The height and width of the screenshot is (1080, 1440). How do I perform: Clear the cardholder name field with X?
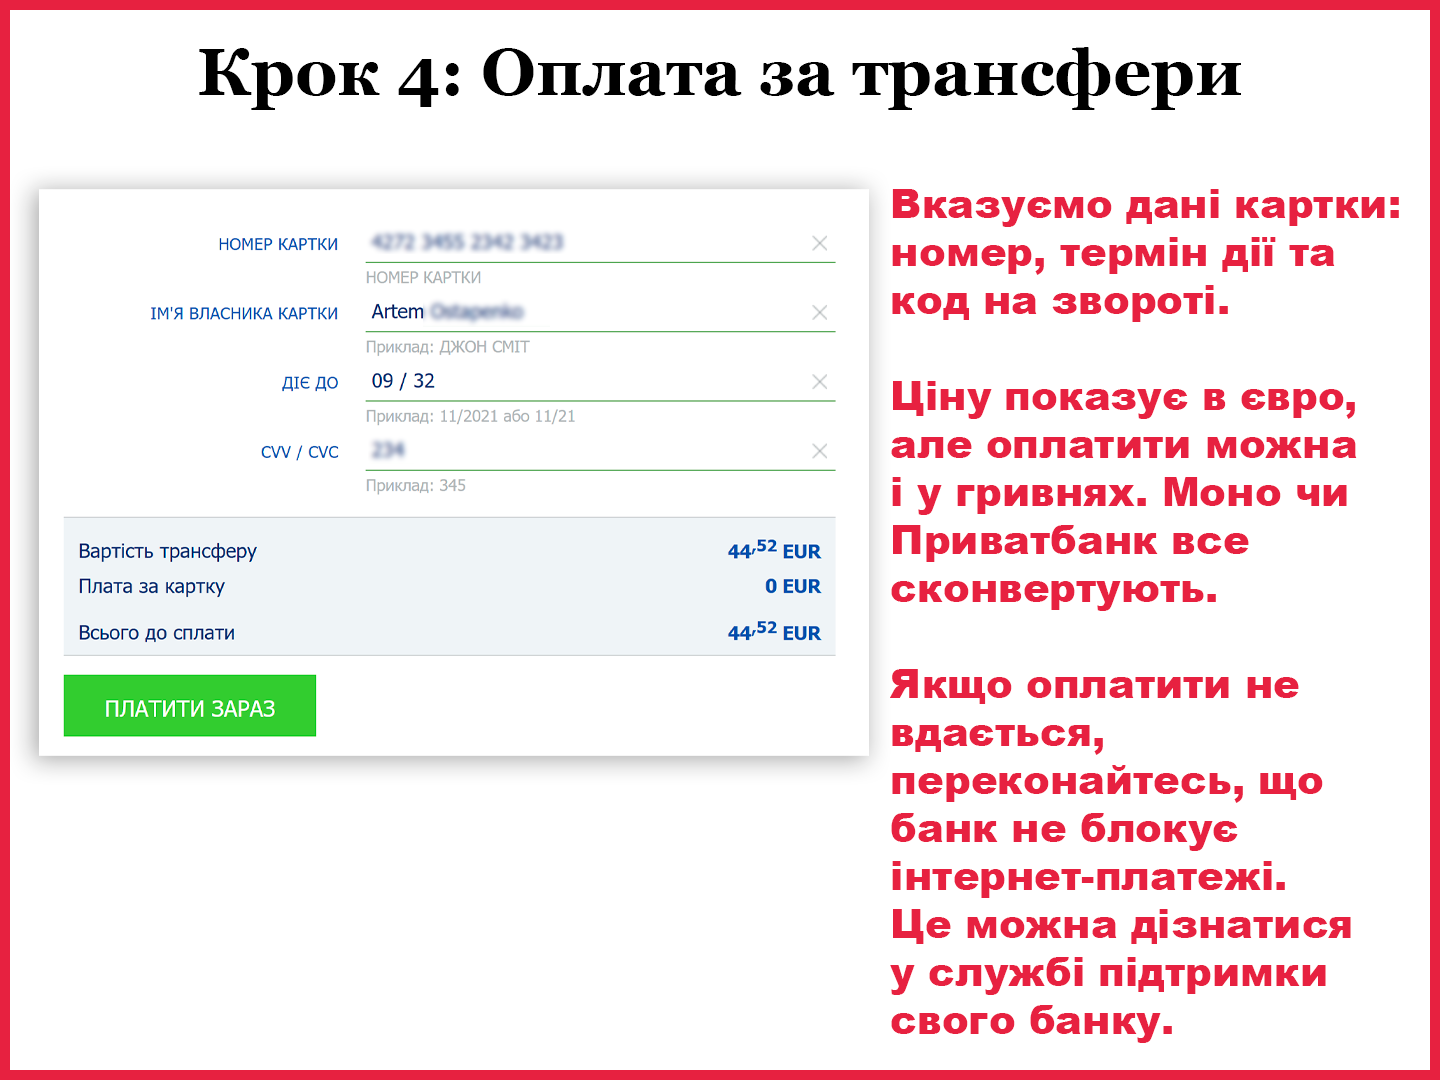tap(820, 312)
